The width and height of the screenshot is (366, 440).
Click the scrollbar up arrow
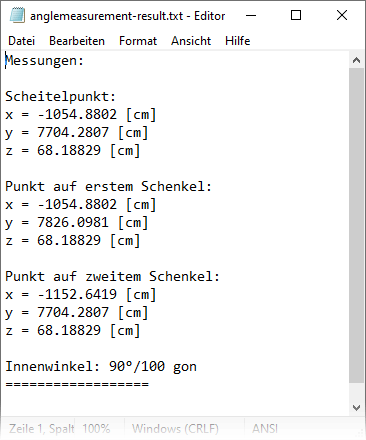(x=356, y=60)
